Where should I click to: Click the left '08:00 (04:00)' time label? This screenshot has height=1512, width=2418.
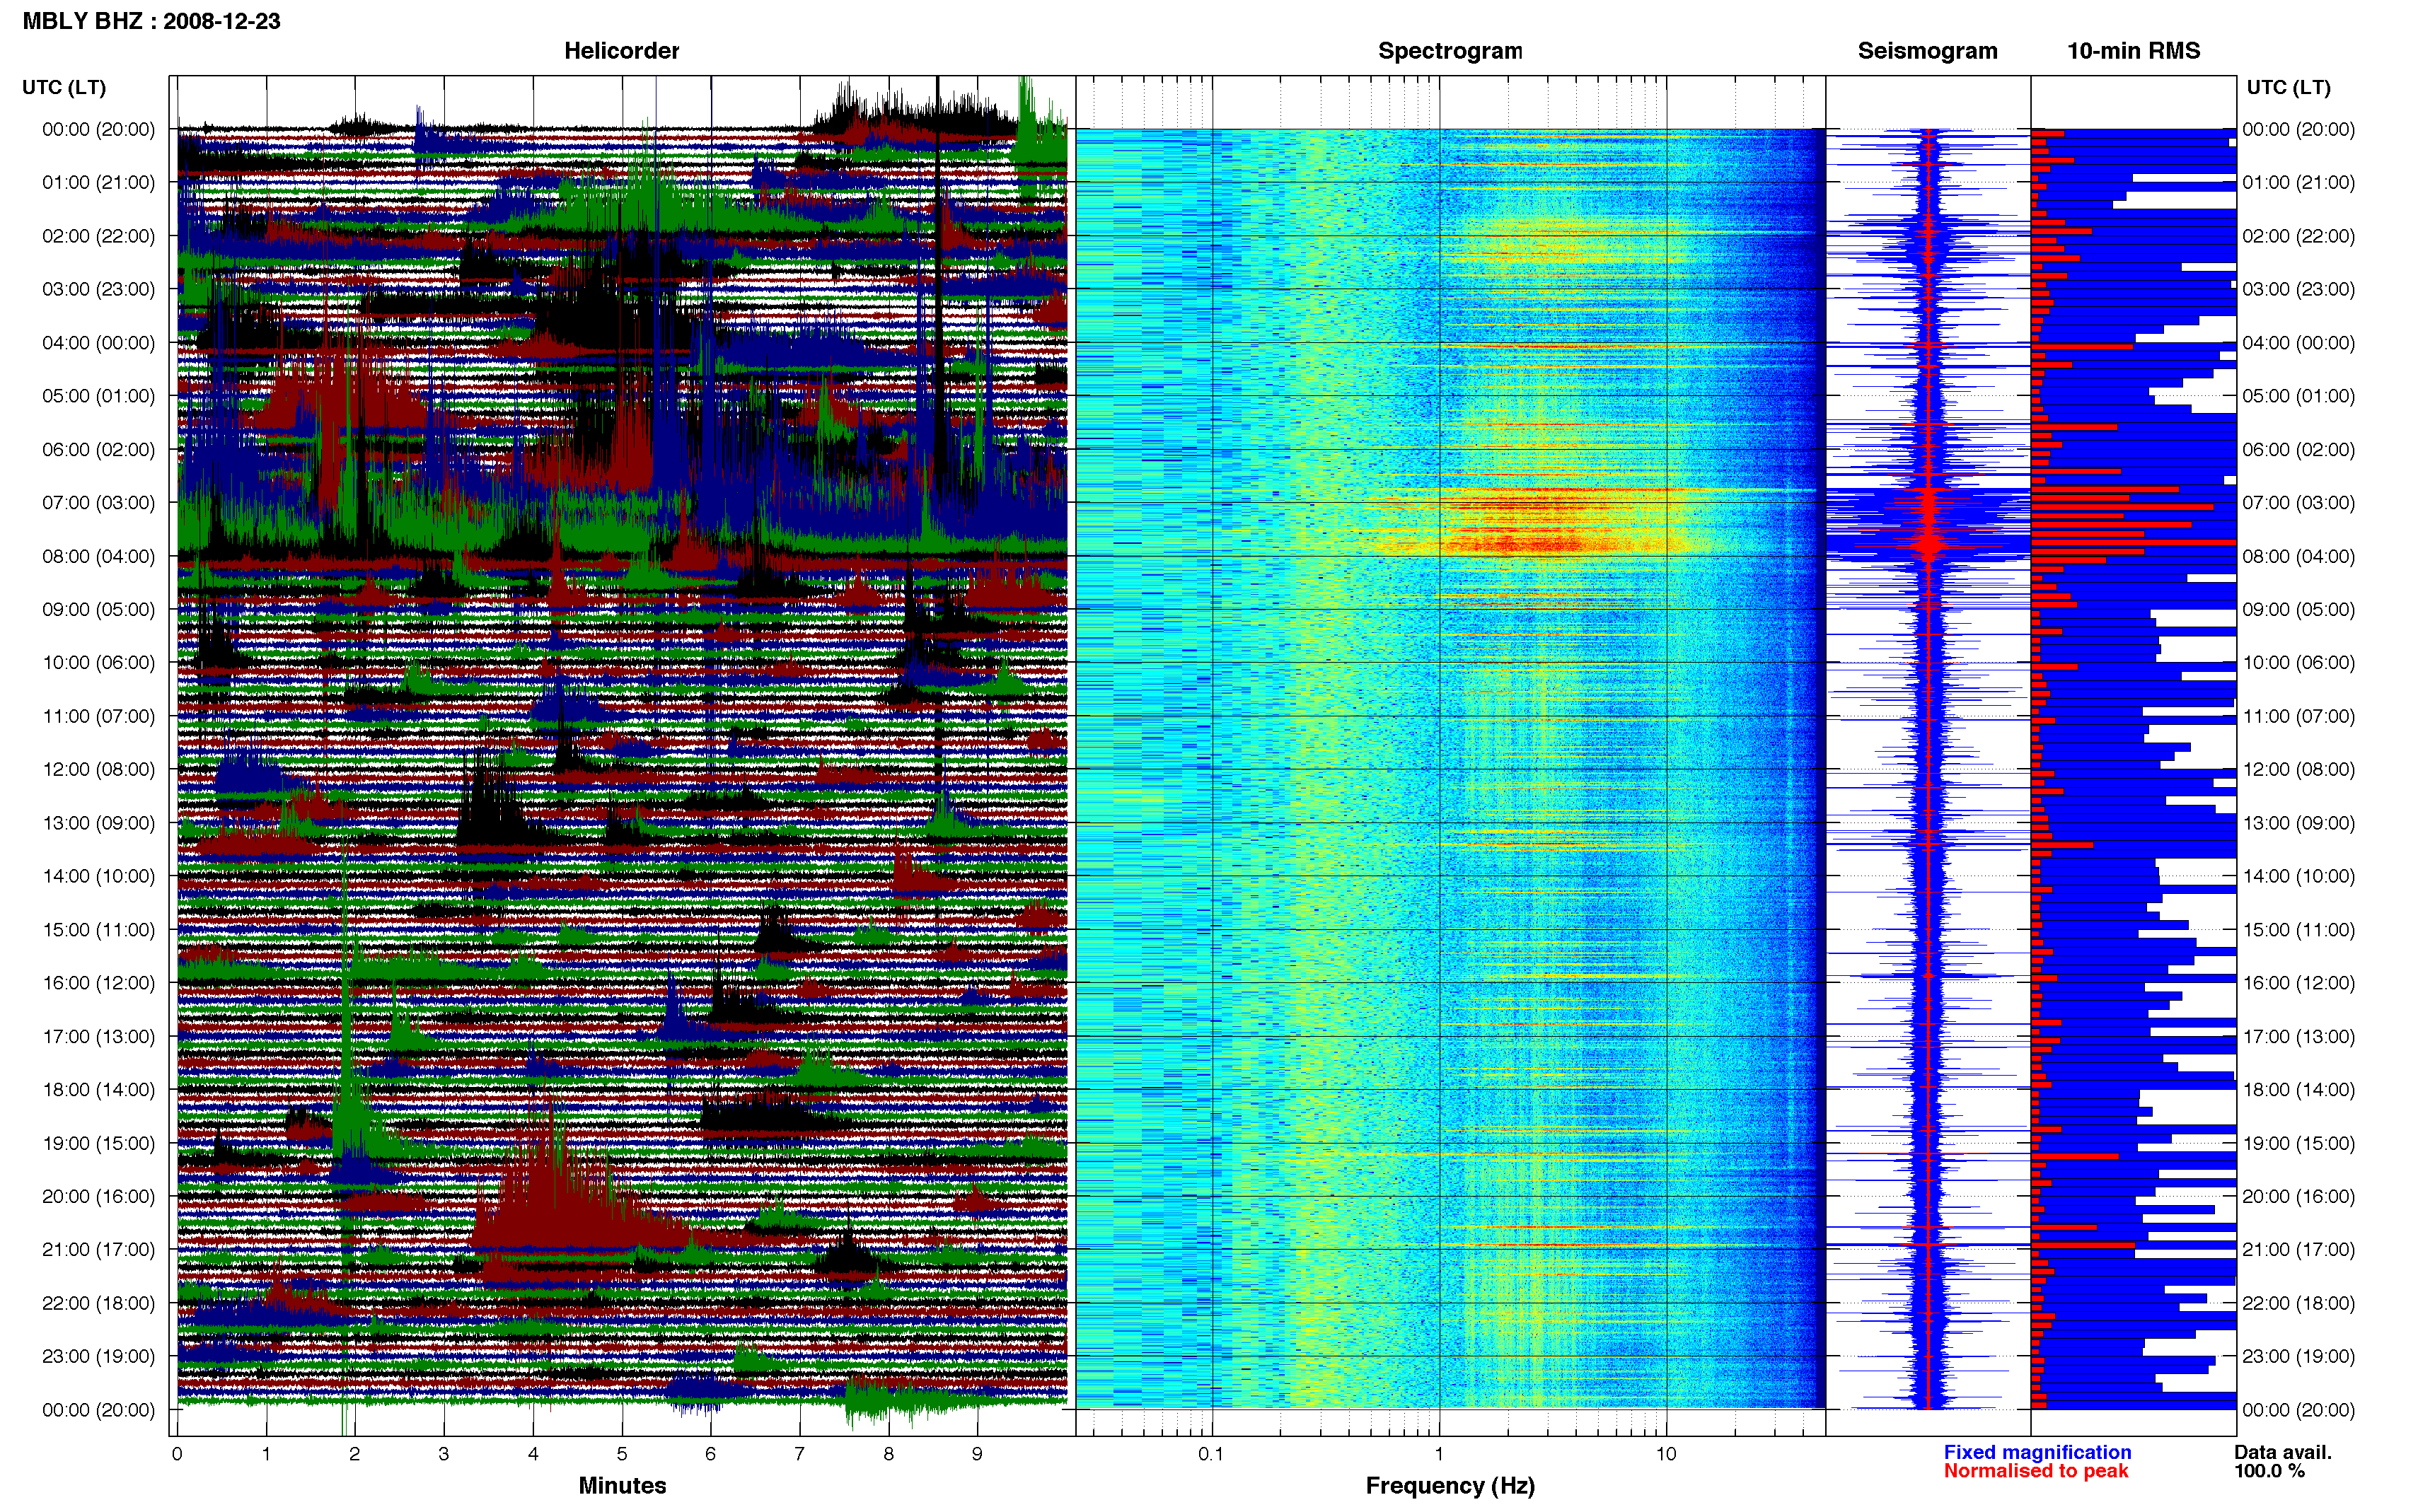pyautogui.click(x=98, y=556)
